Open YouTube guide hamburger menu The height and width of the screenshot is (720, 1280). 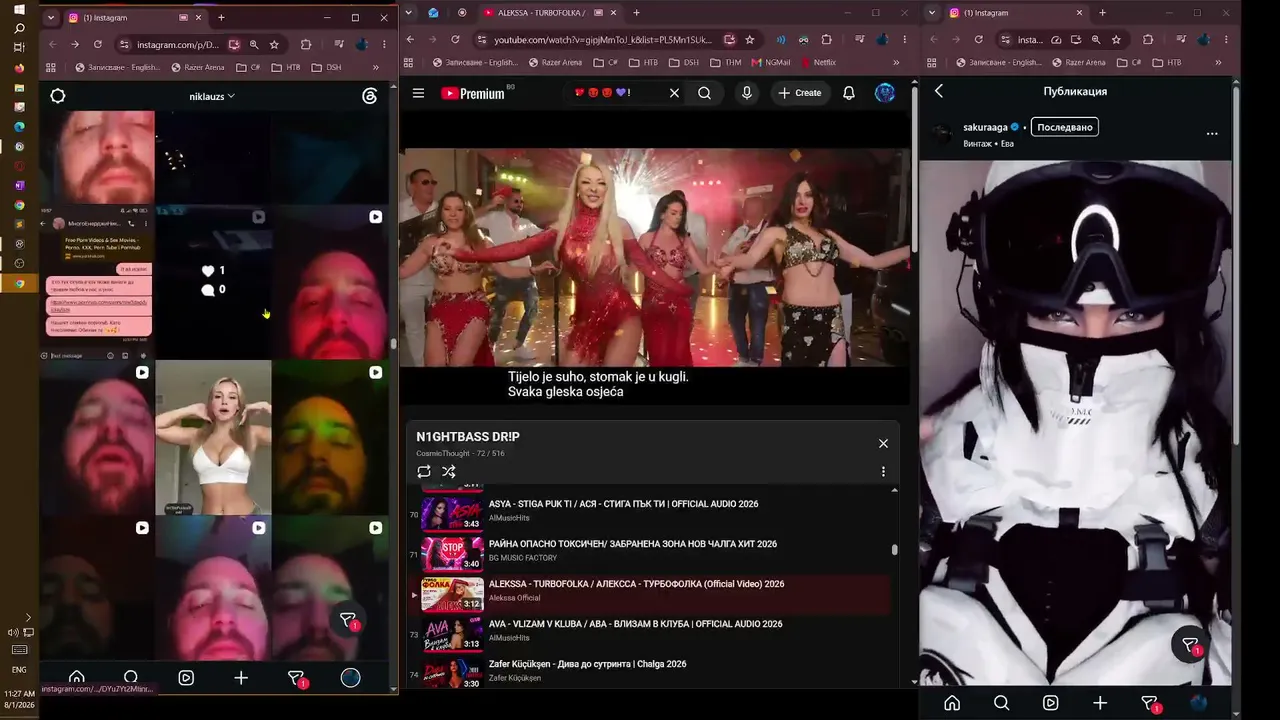point(418,93)
